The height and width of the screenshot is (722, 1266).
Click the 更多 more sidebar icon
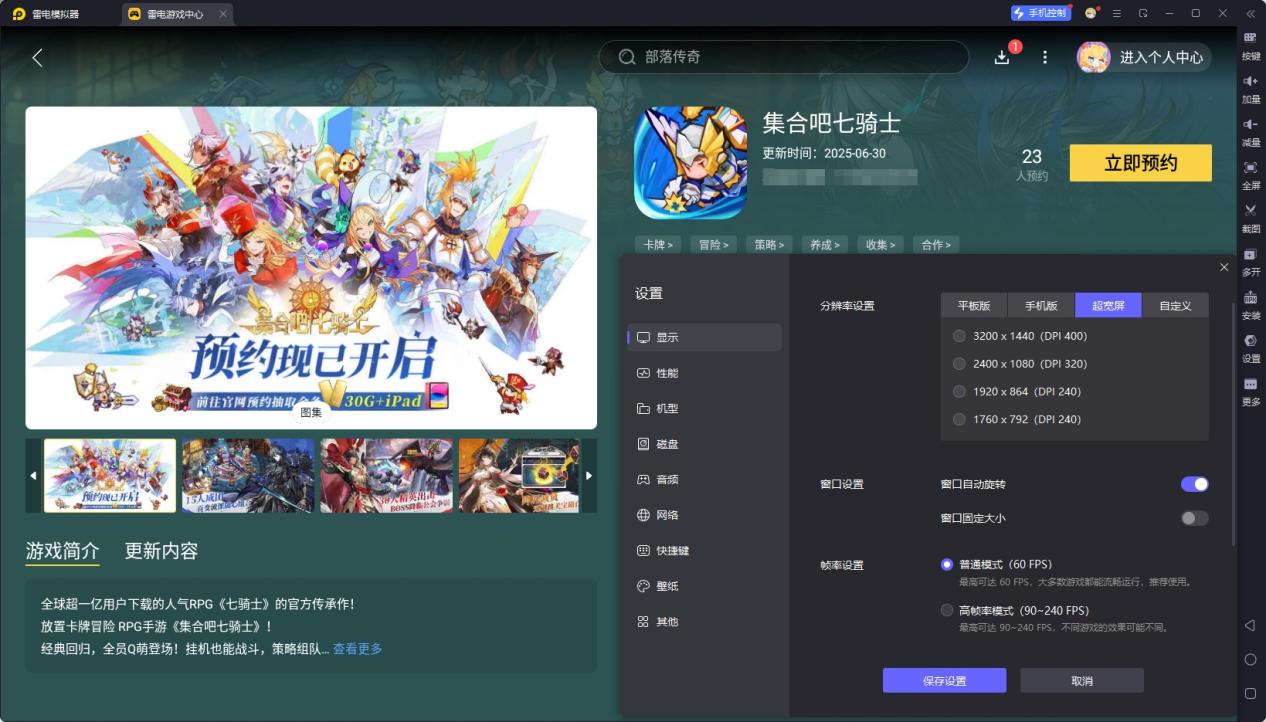[x=1250, y=384]
